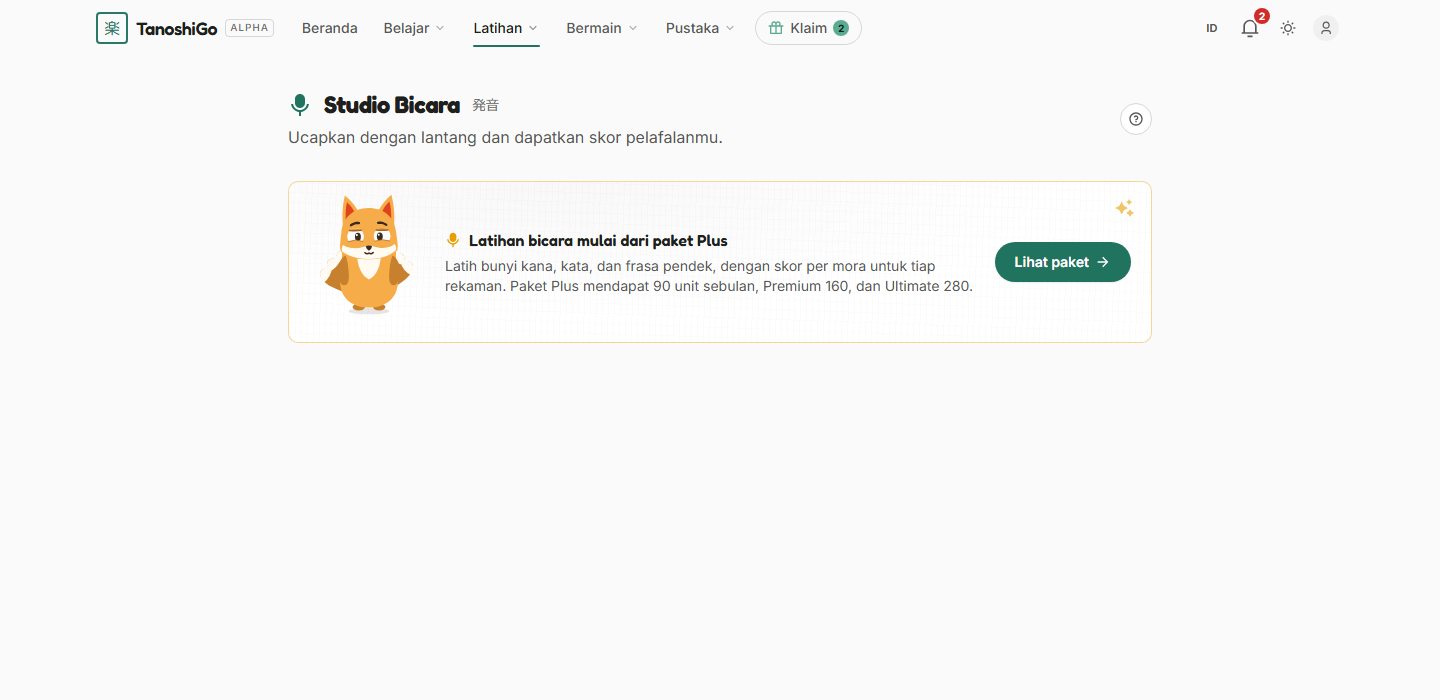Expand the Latihan dropdown menu
The image size is (1440, 700).
(x=506, y=28)
